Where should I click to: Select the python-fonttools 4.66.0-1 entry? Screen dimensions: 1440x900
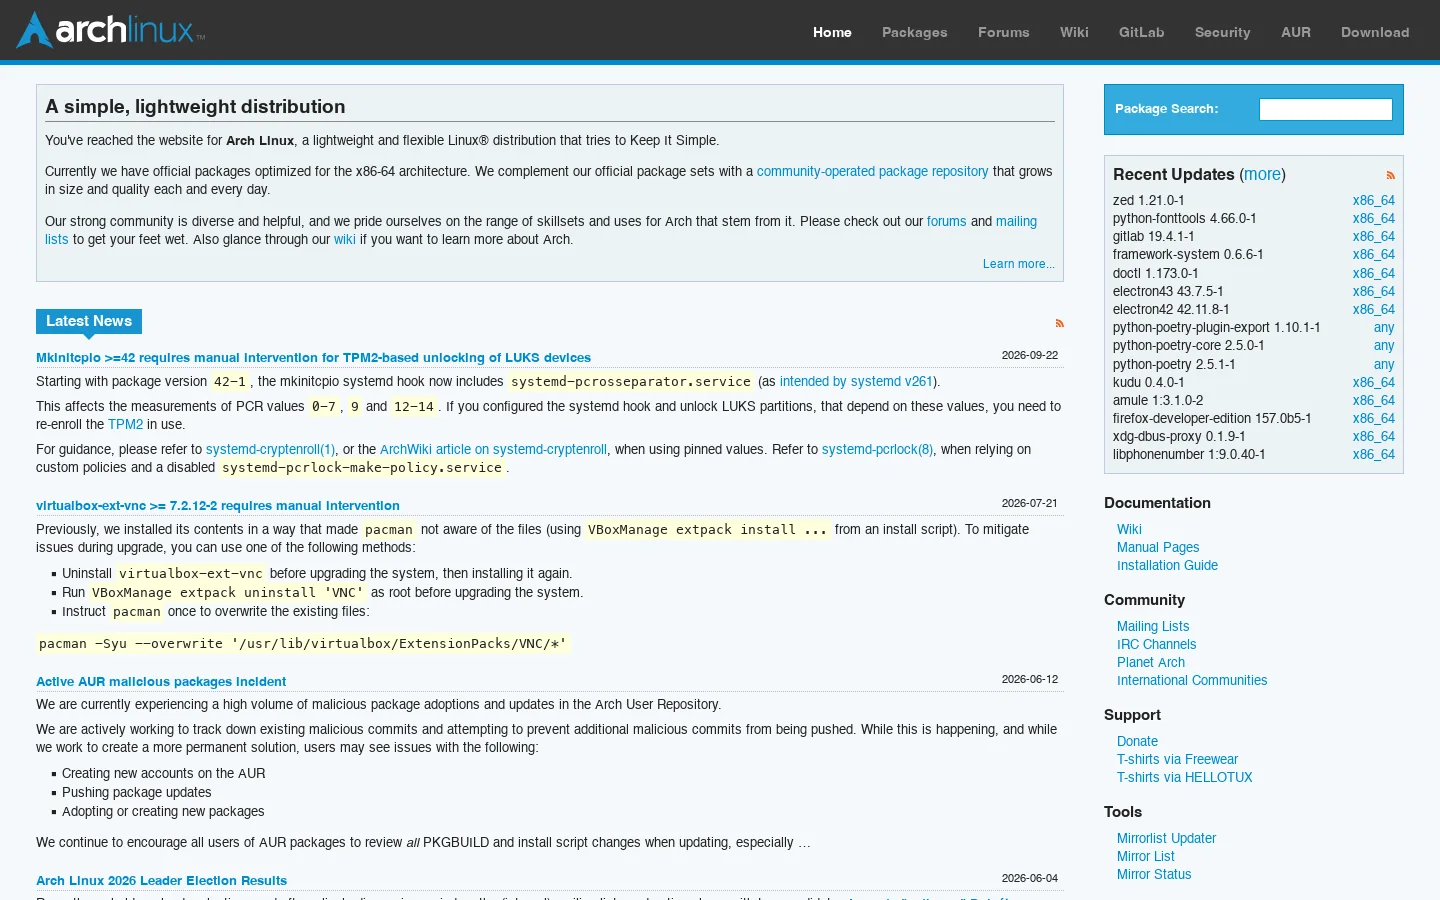(1184, 218)
